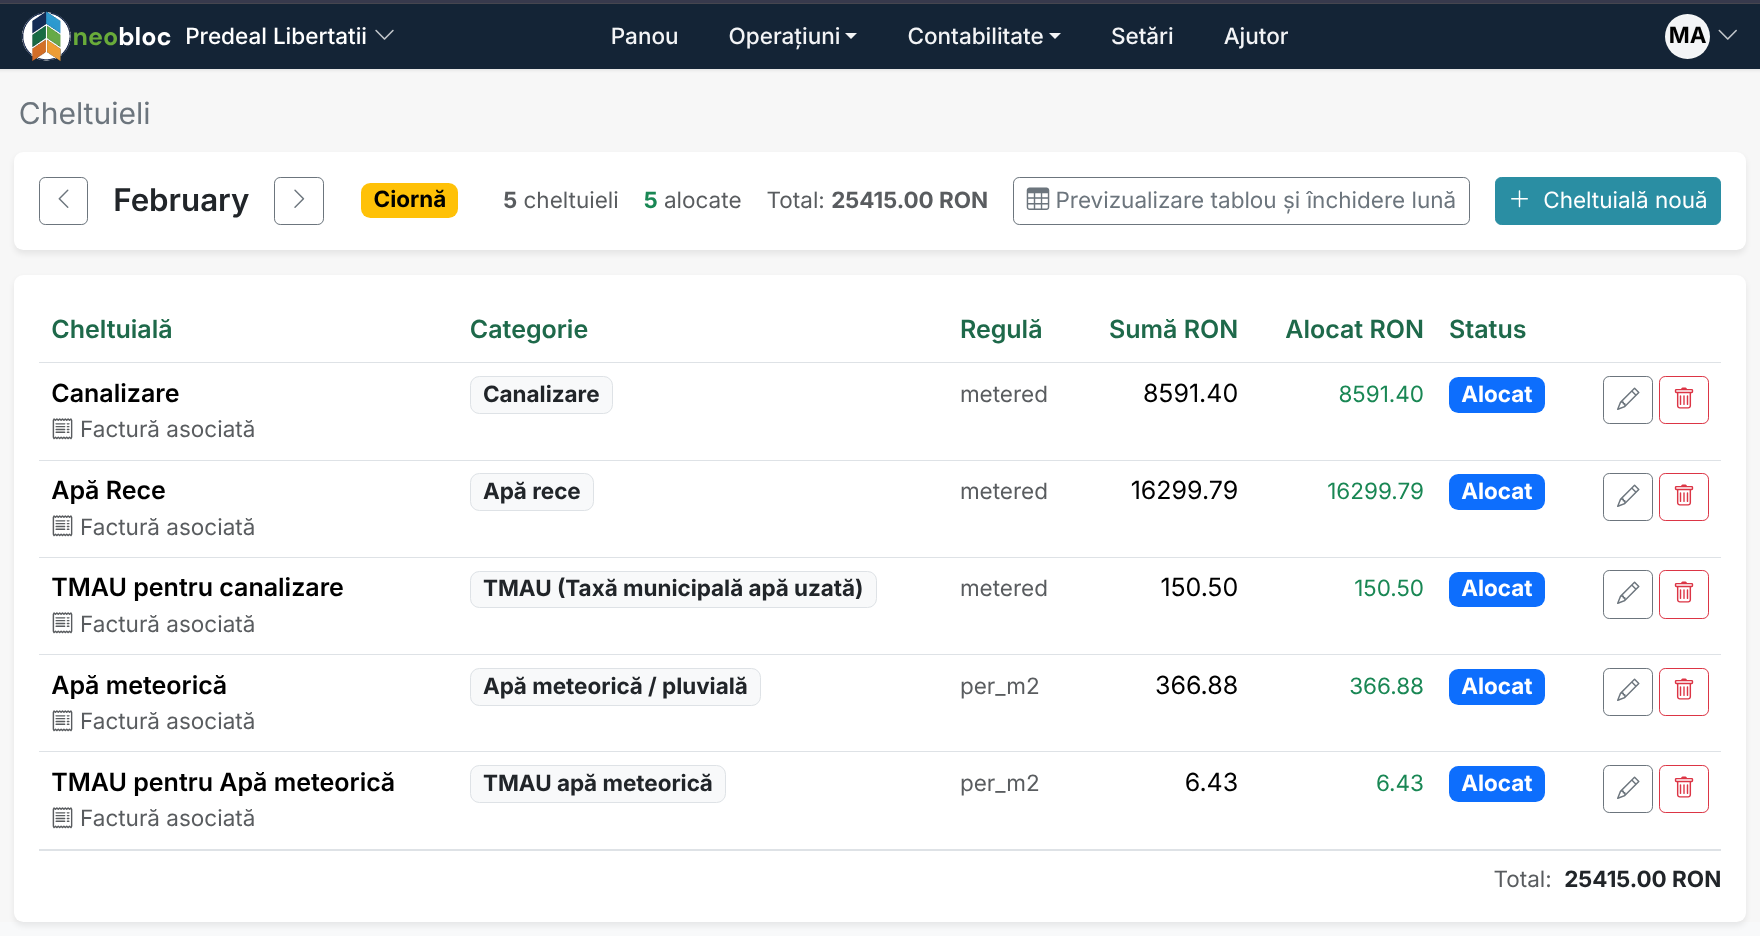Viewport: 1760px width, 936px height.
Task: Click the Regulă column header
Action: pos(1001,330)
